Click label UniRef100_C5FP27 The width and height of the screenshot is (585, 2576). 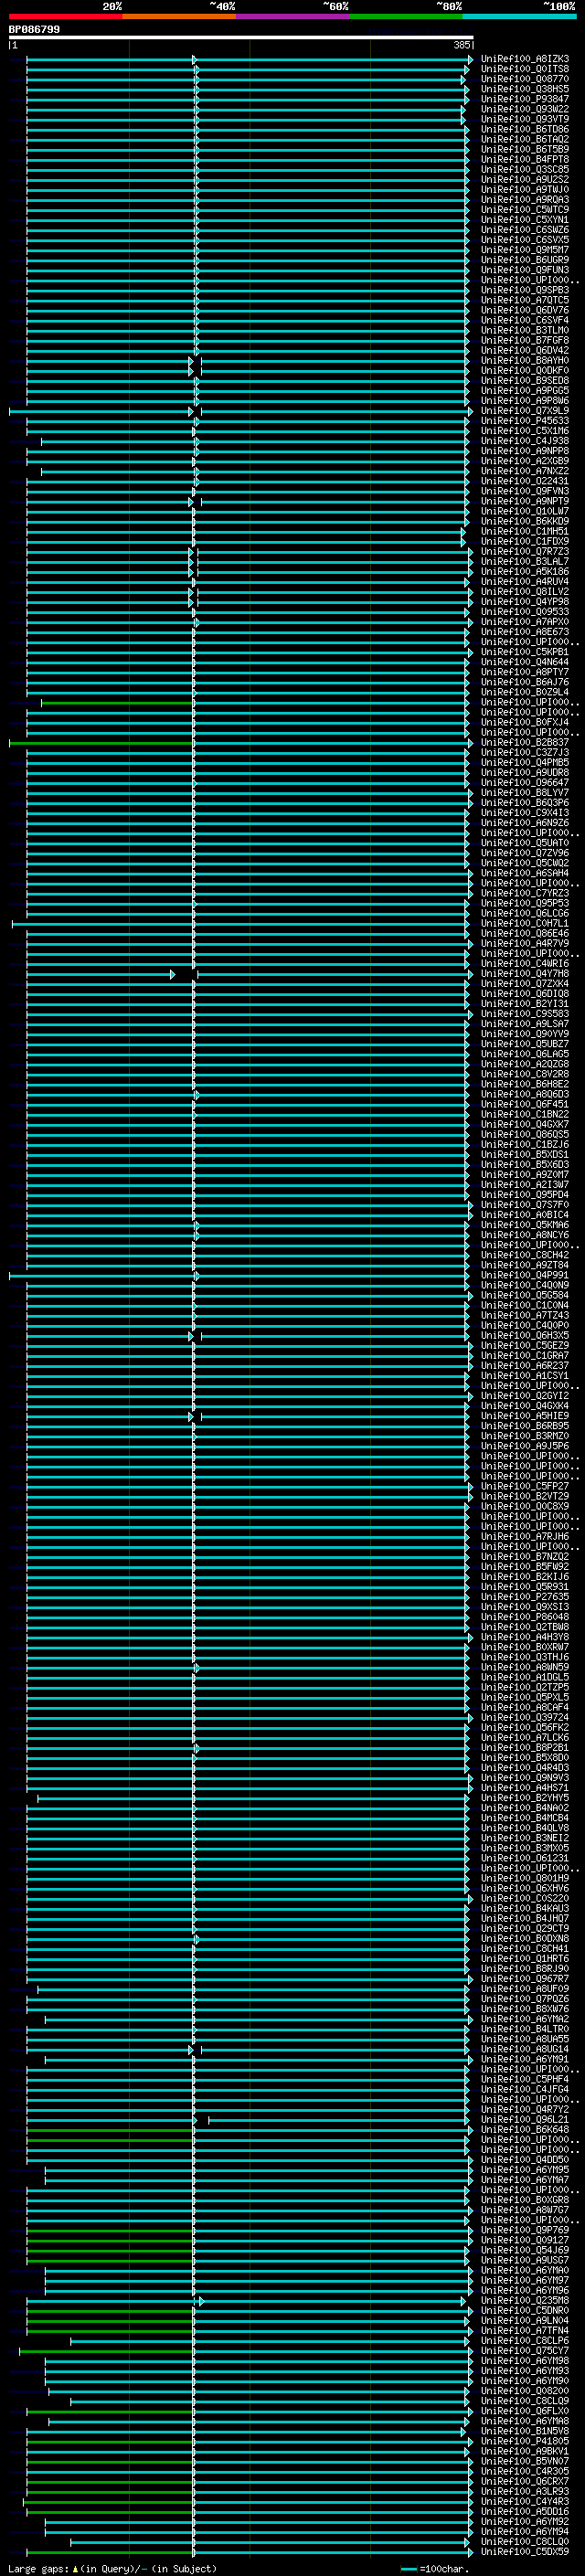[x=525, y=1487]
